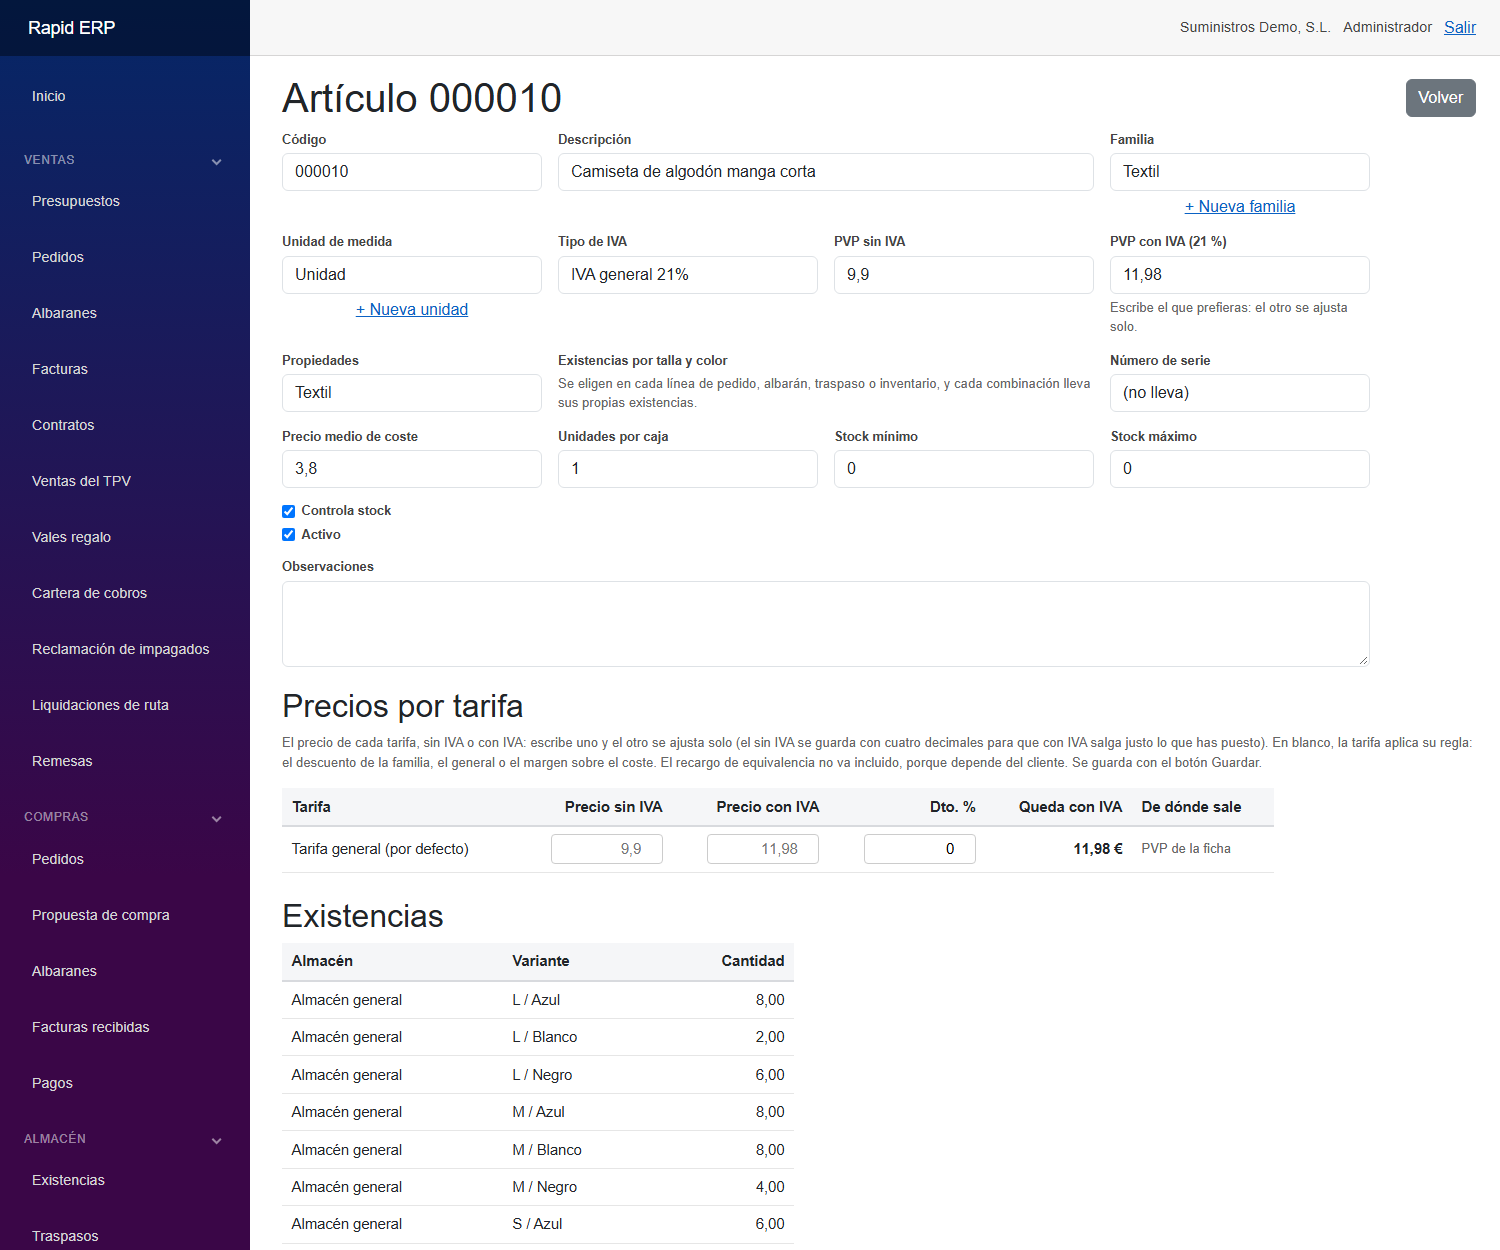Focus the Código input field

411,172
